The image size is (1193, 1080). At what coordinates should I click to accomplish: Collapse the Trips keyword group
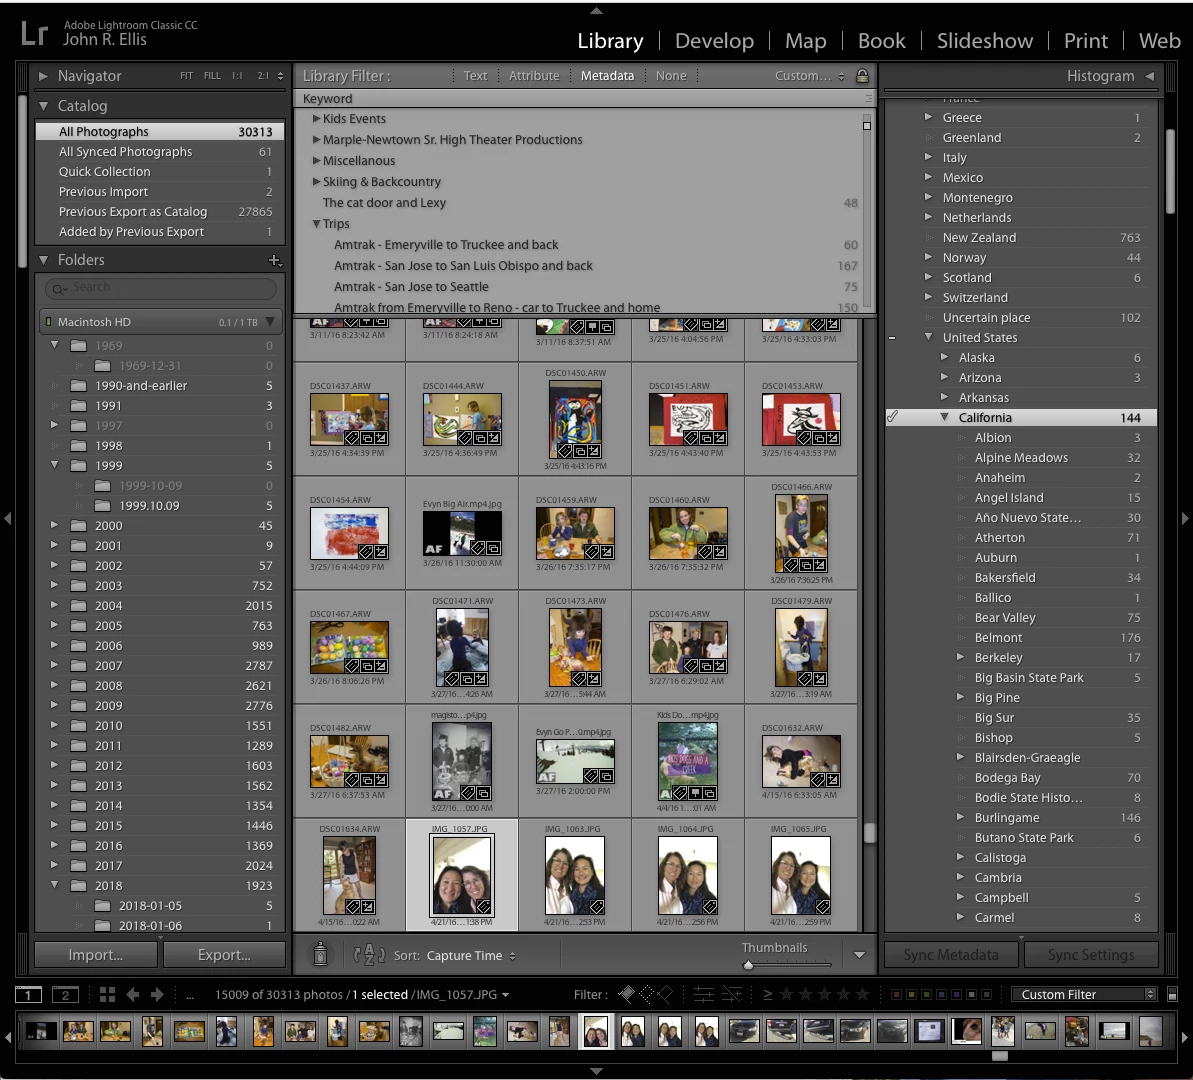point(316,224)
